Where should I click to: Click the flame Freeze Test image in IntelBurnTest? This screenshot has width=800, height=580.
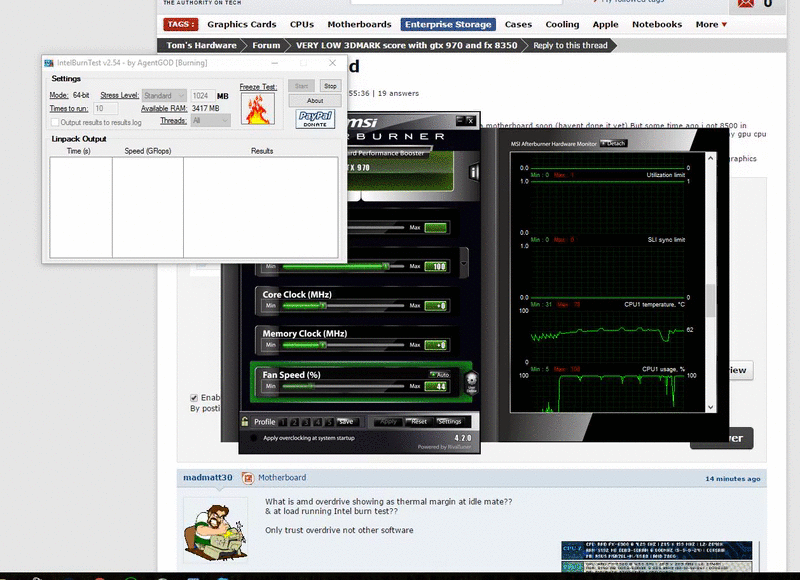[258, 109]
